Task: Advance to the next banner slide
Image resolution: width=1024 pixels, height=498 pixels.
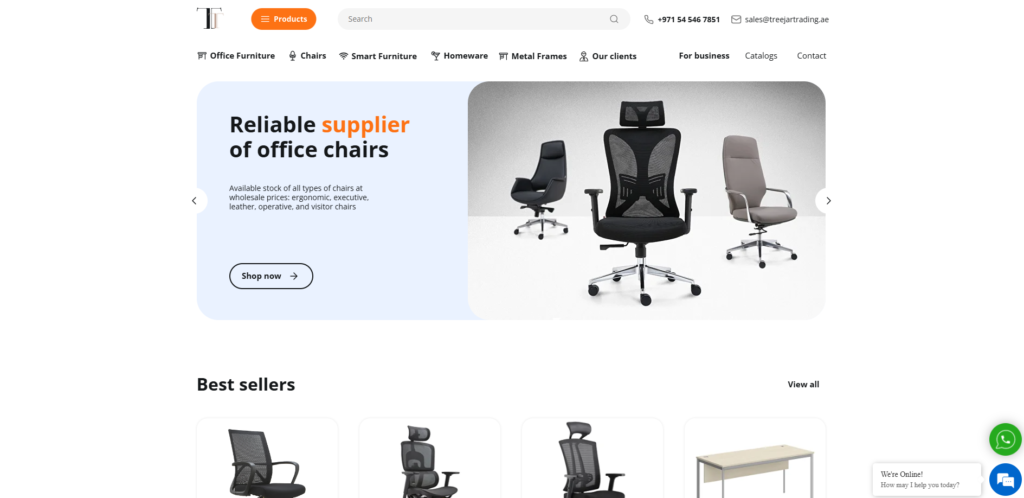Action: [x=827, y=200]
